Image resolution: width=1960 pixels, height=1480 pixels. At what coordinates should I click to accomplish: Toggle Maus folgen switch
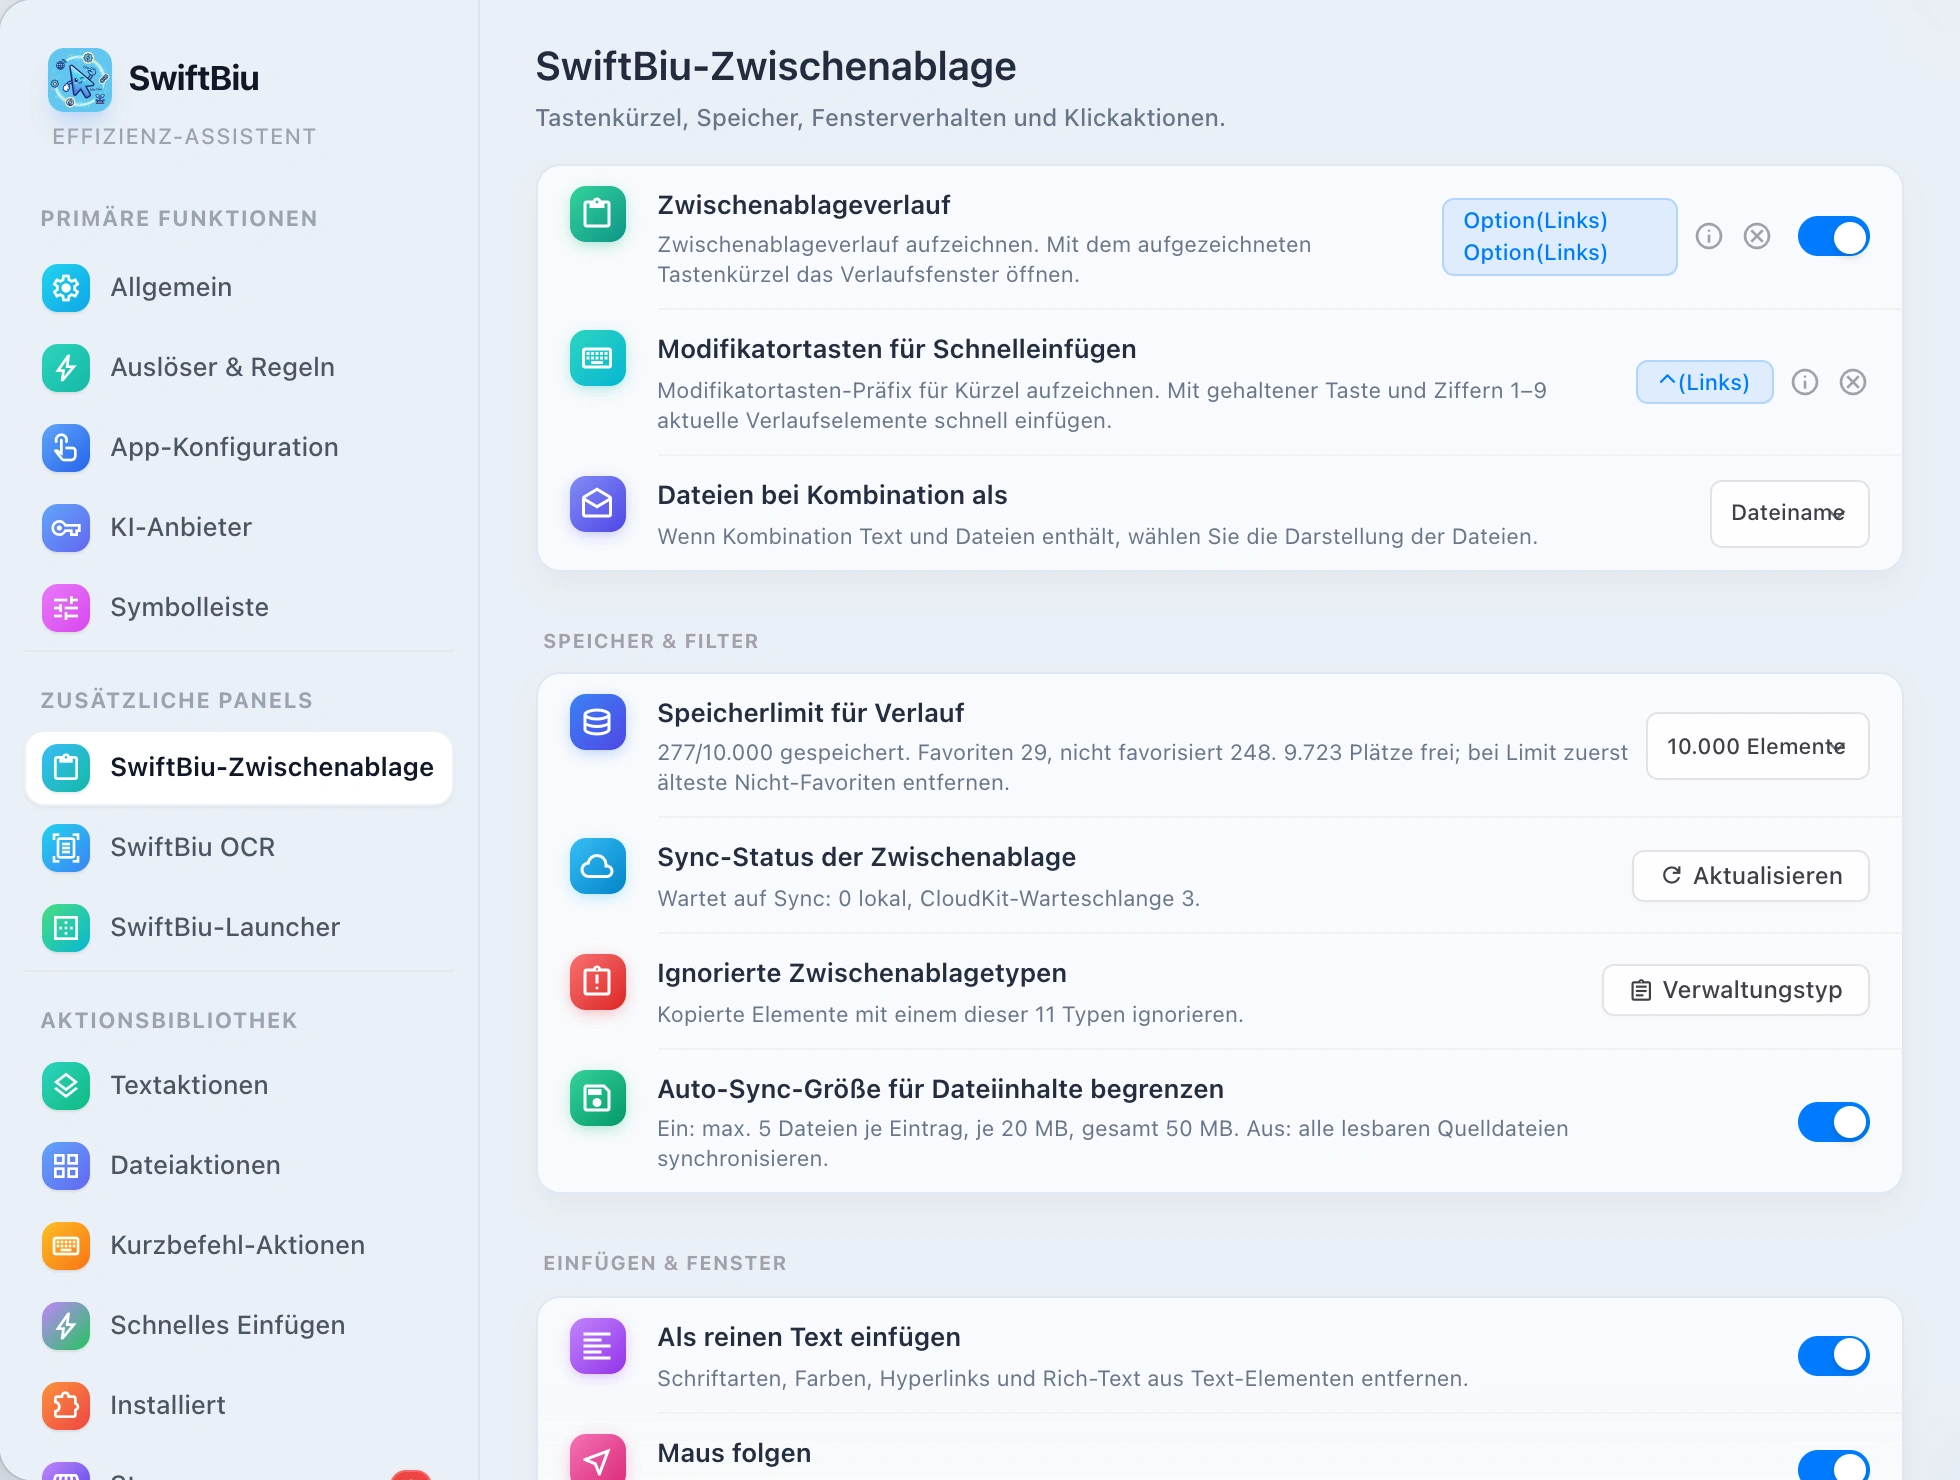pos(1834,1466)
